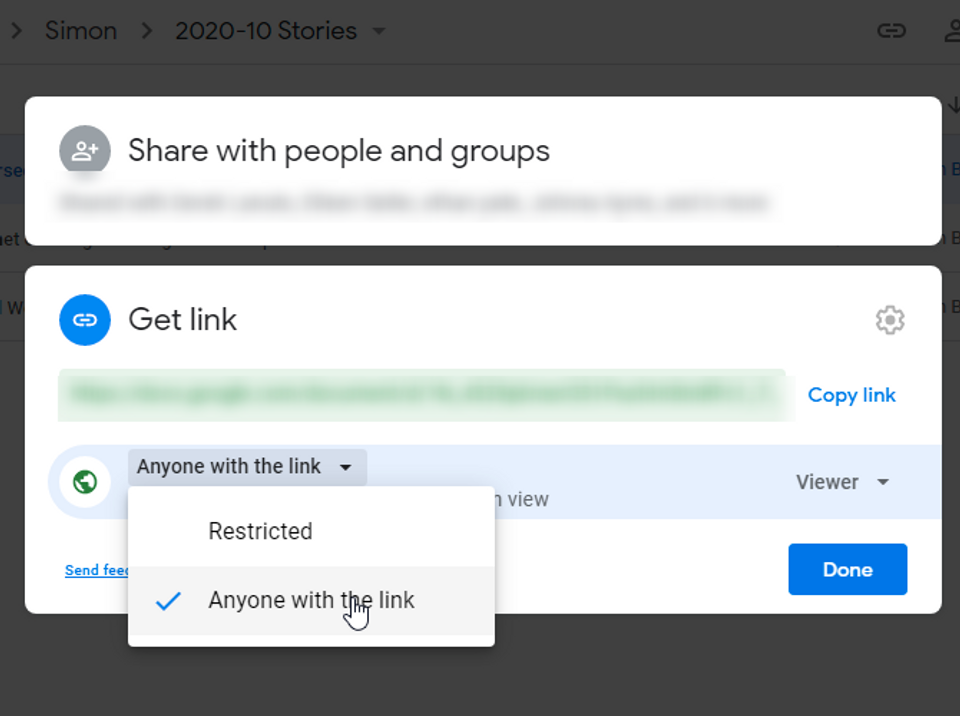Click the Get link heading

click(x=182, y=320)
